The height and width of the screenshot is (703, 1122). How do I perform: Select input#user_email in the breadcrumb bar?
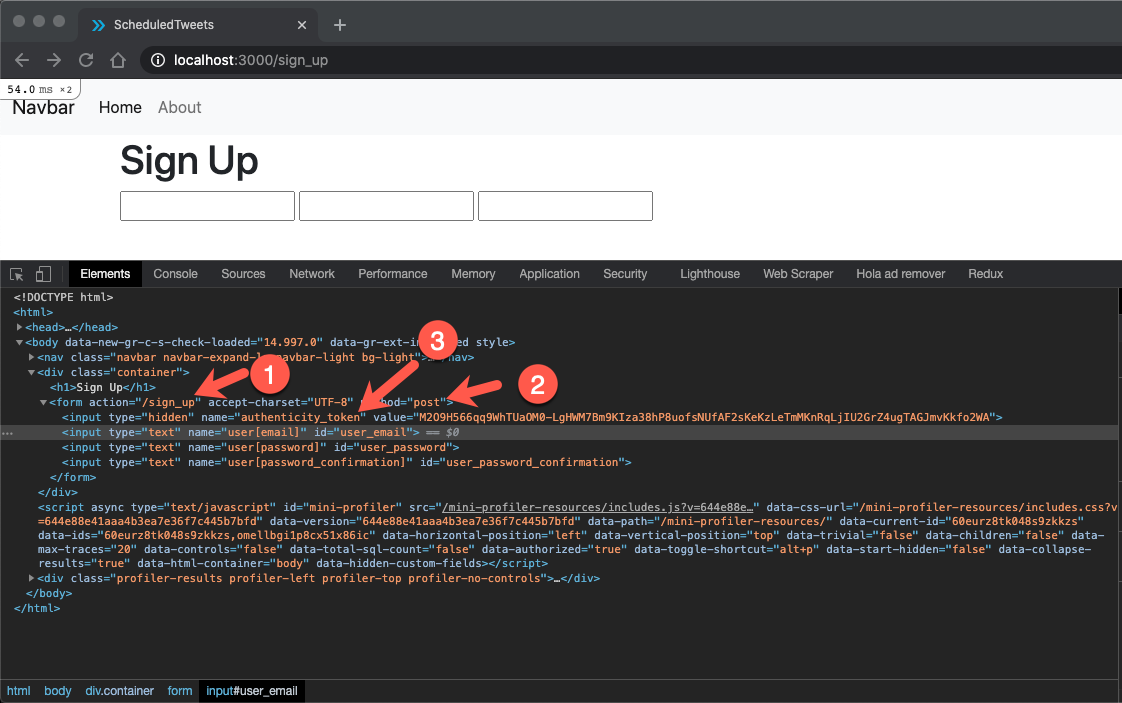click(252, 691)
